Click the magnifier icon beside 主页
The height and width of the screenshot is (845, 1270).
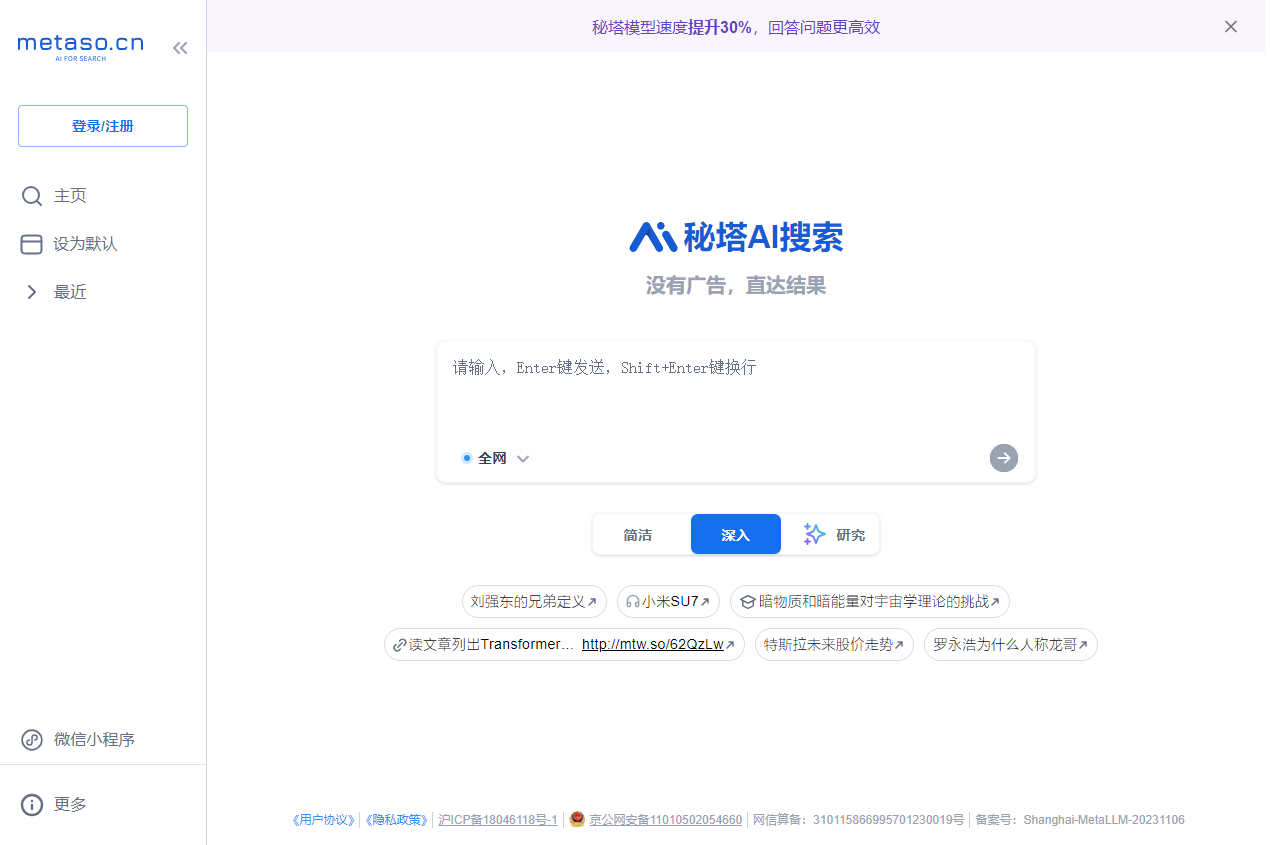pyautogui.click(x=32, y=196)
